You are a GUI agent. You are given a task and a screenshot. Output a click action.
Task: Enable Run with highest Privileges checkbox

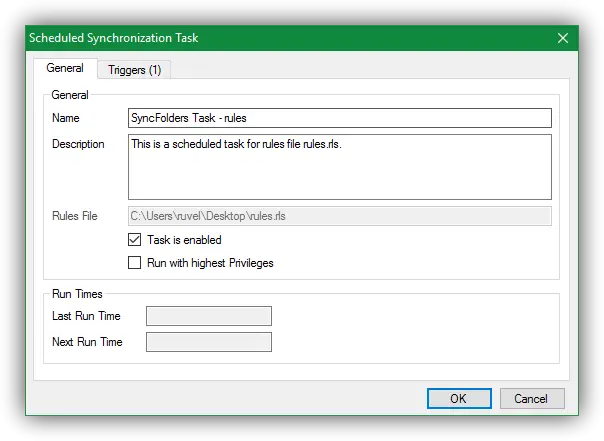point(135,263)
